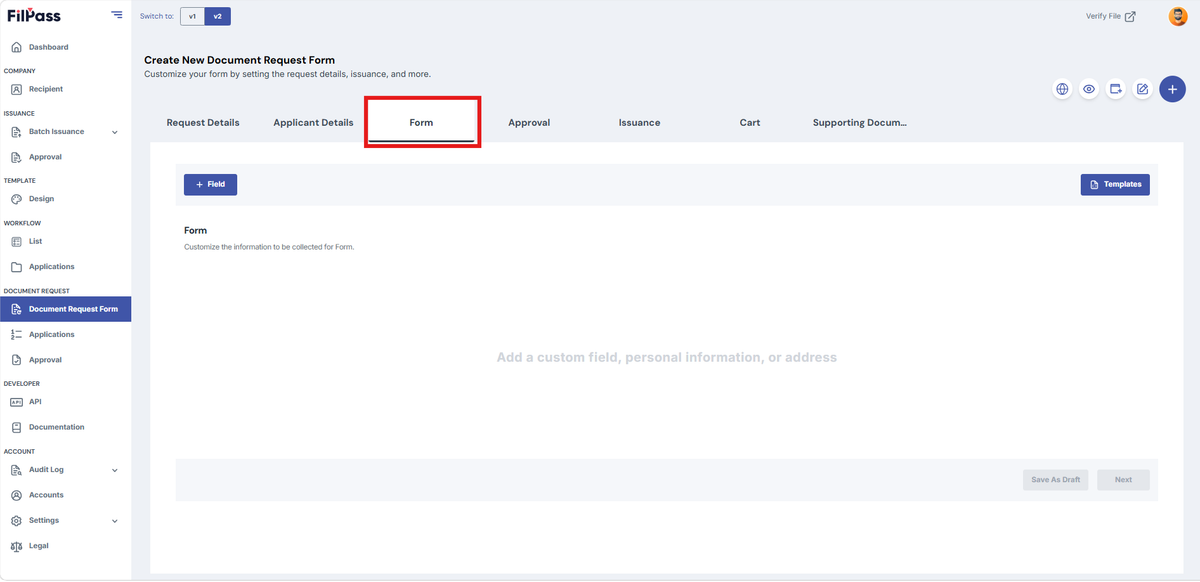
Task: Select the Form tab
Action: tap(421, 123)
